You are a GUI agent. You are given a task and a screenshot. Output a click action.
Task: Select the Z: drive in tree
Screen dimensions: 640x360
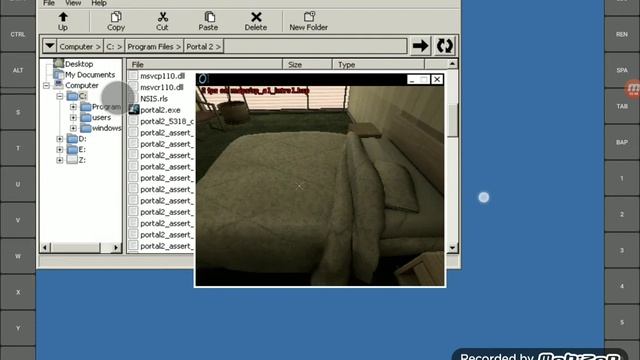82,160
